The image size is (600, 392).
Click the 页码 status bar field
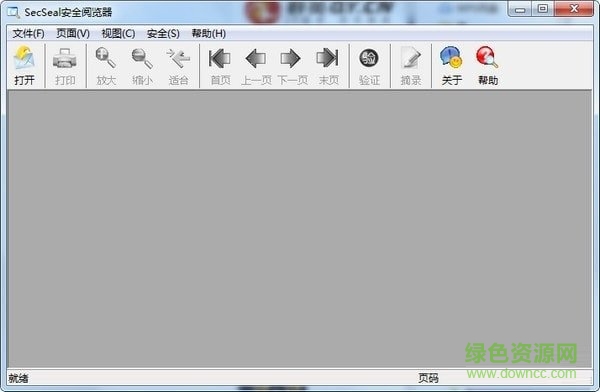428,378
